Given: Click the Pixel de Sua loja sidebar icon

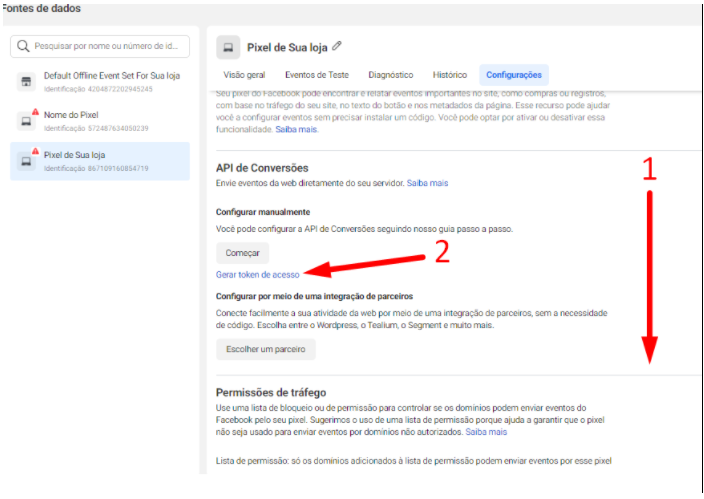Looking at the screenshot, I should point(26,161).
